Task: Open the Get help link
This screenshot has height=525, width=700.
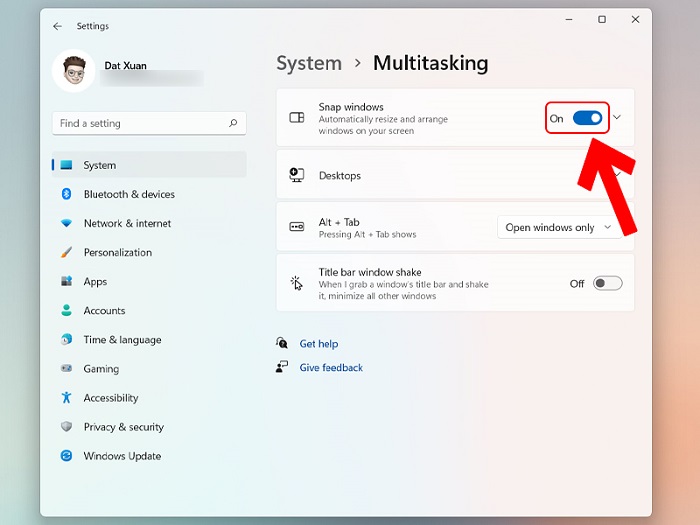Action: coord(318,344)
